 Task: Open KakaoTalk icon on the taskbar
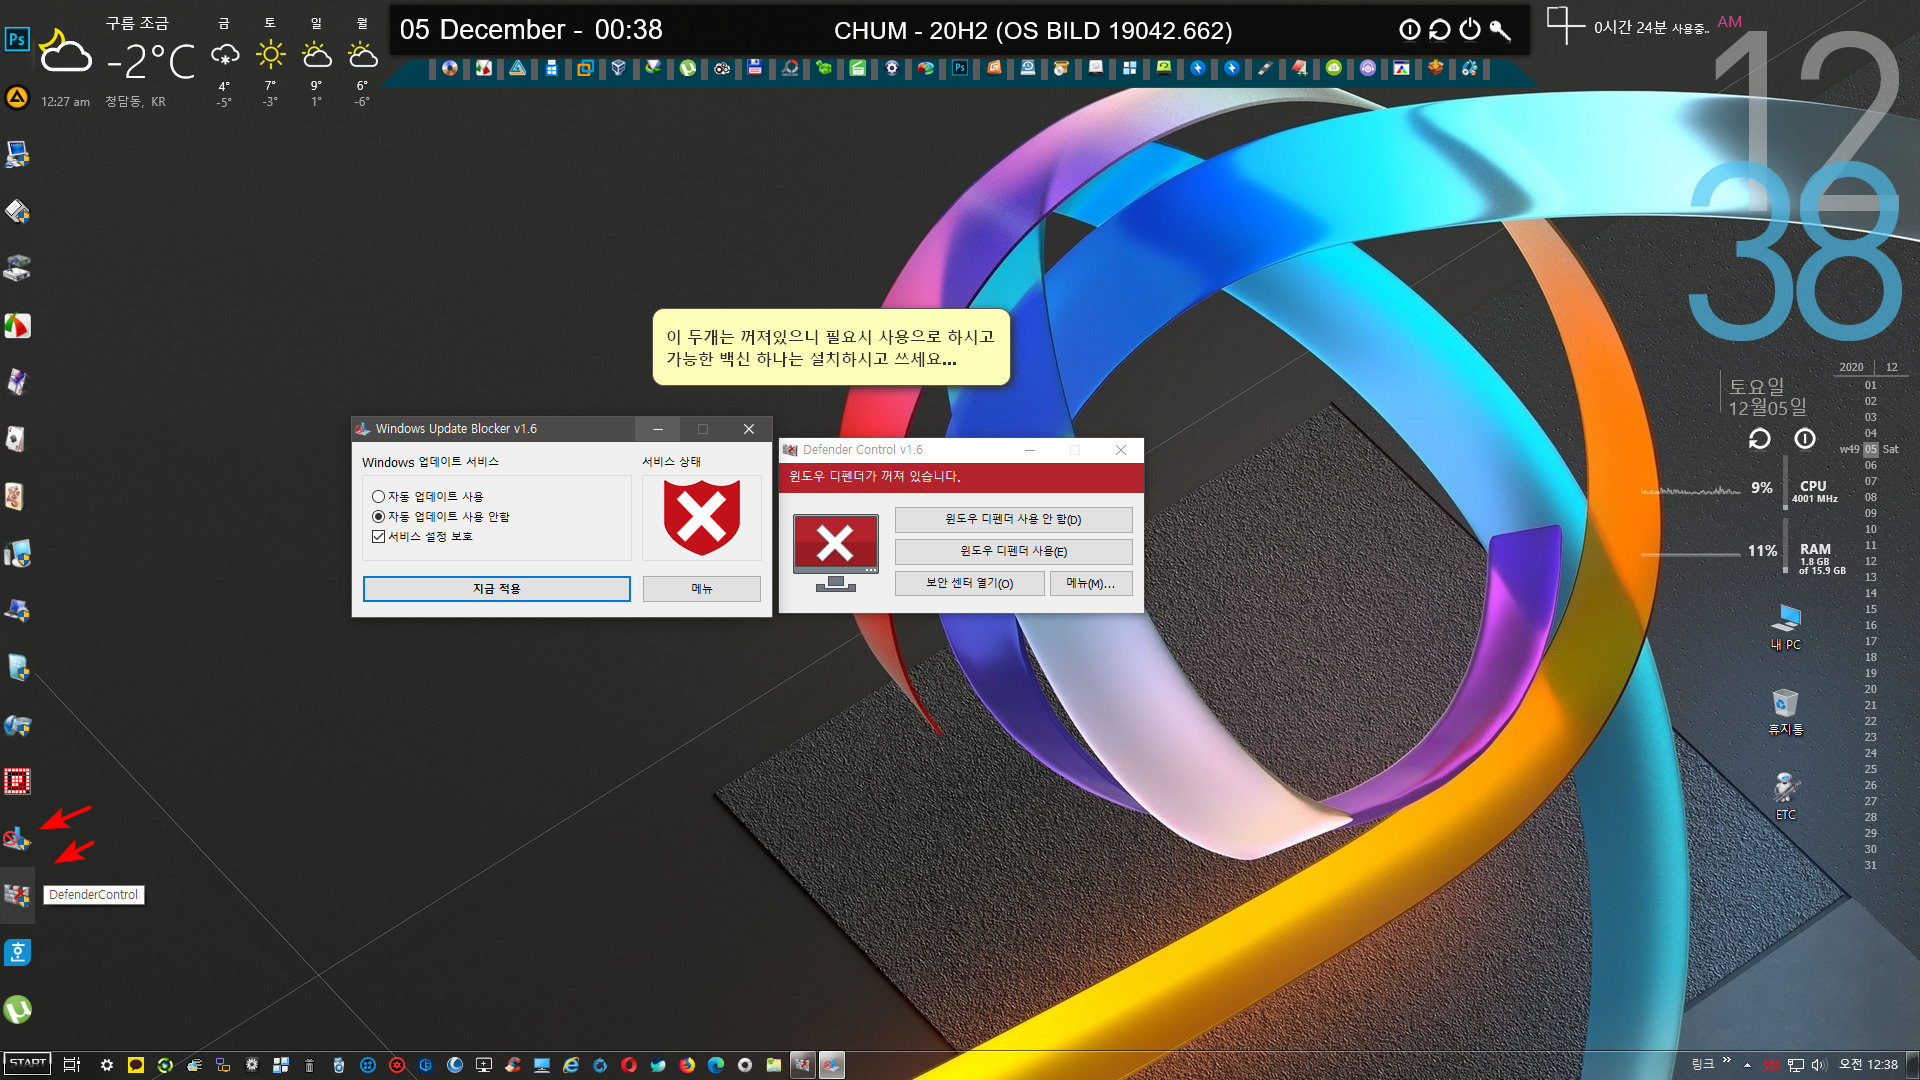(136, 1065)
